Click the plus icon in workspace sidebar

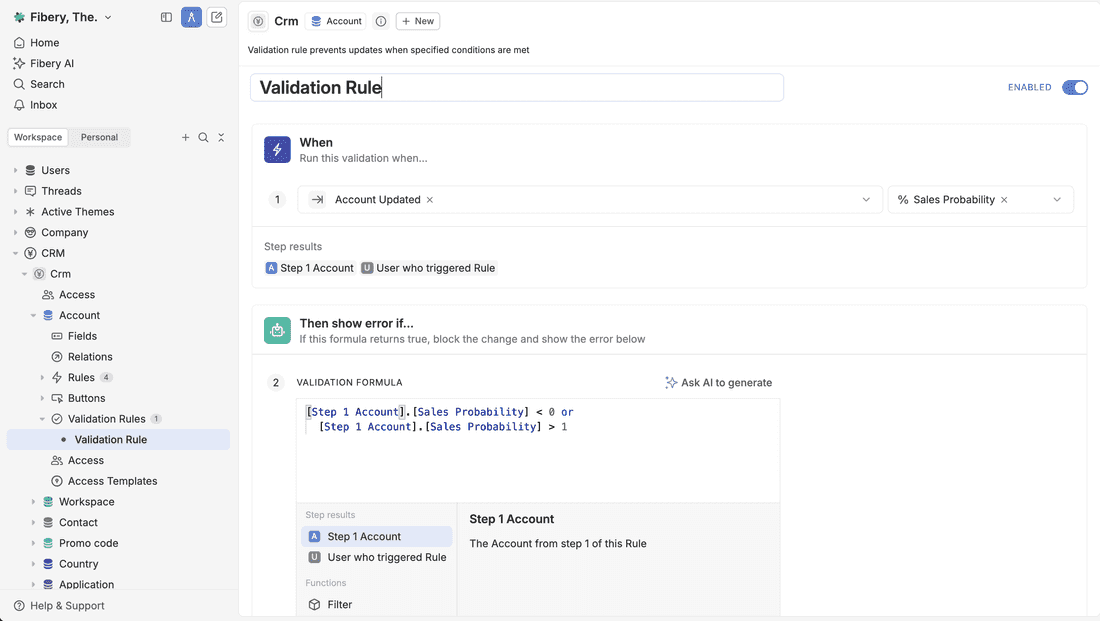[x=185, y=137]
